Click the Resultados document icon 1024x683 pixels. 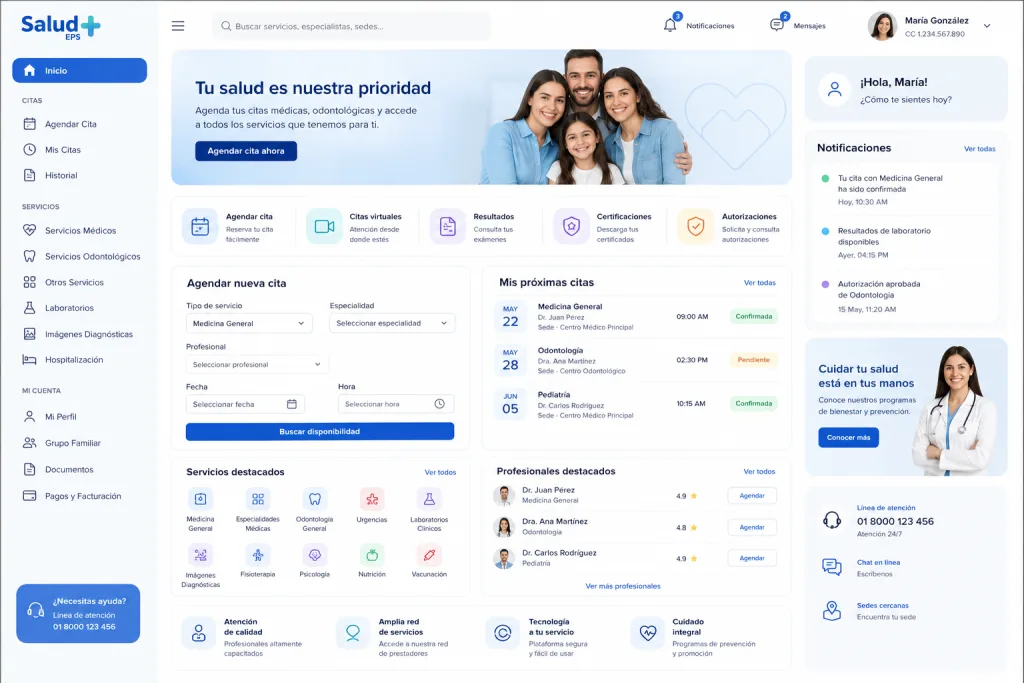pos(447,227)
